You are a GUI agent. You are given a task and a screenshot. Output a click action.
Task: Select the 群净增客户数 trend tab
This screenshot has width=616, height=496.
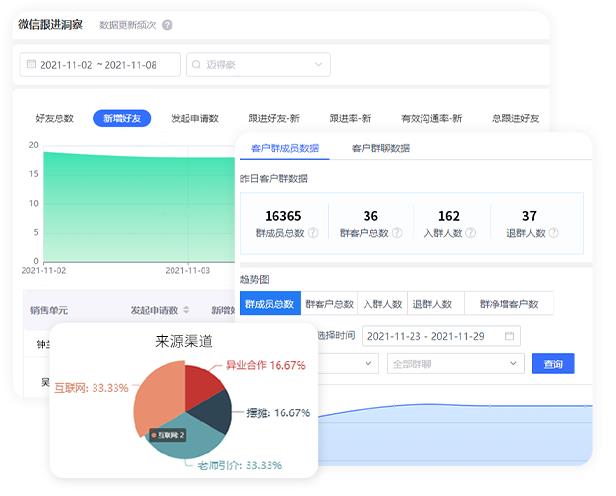[x=509, y=304]
